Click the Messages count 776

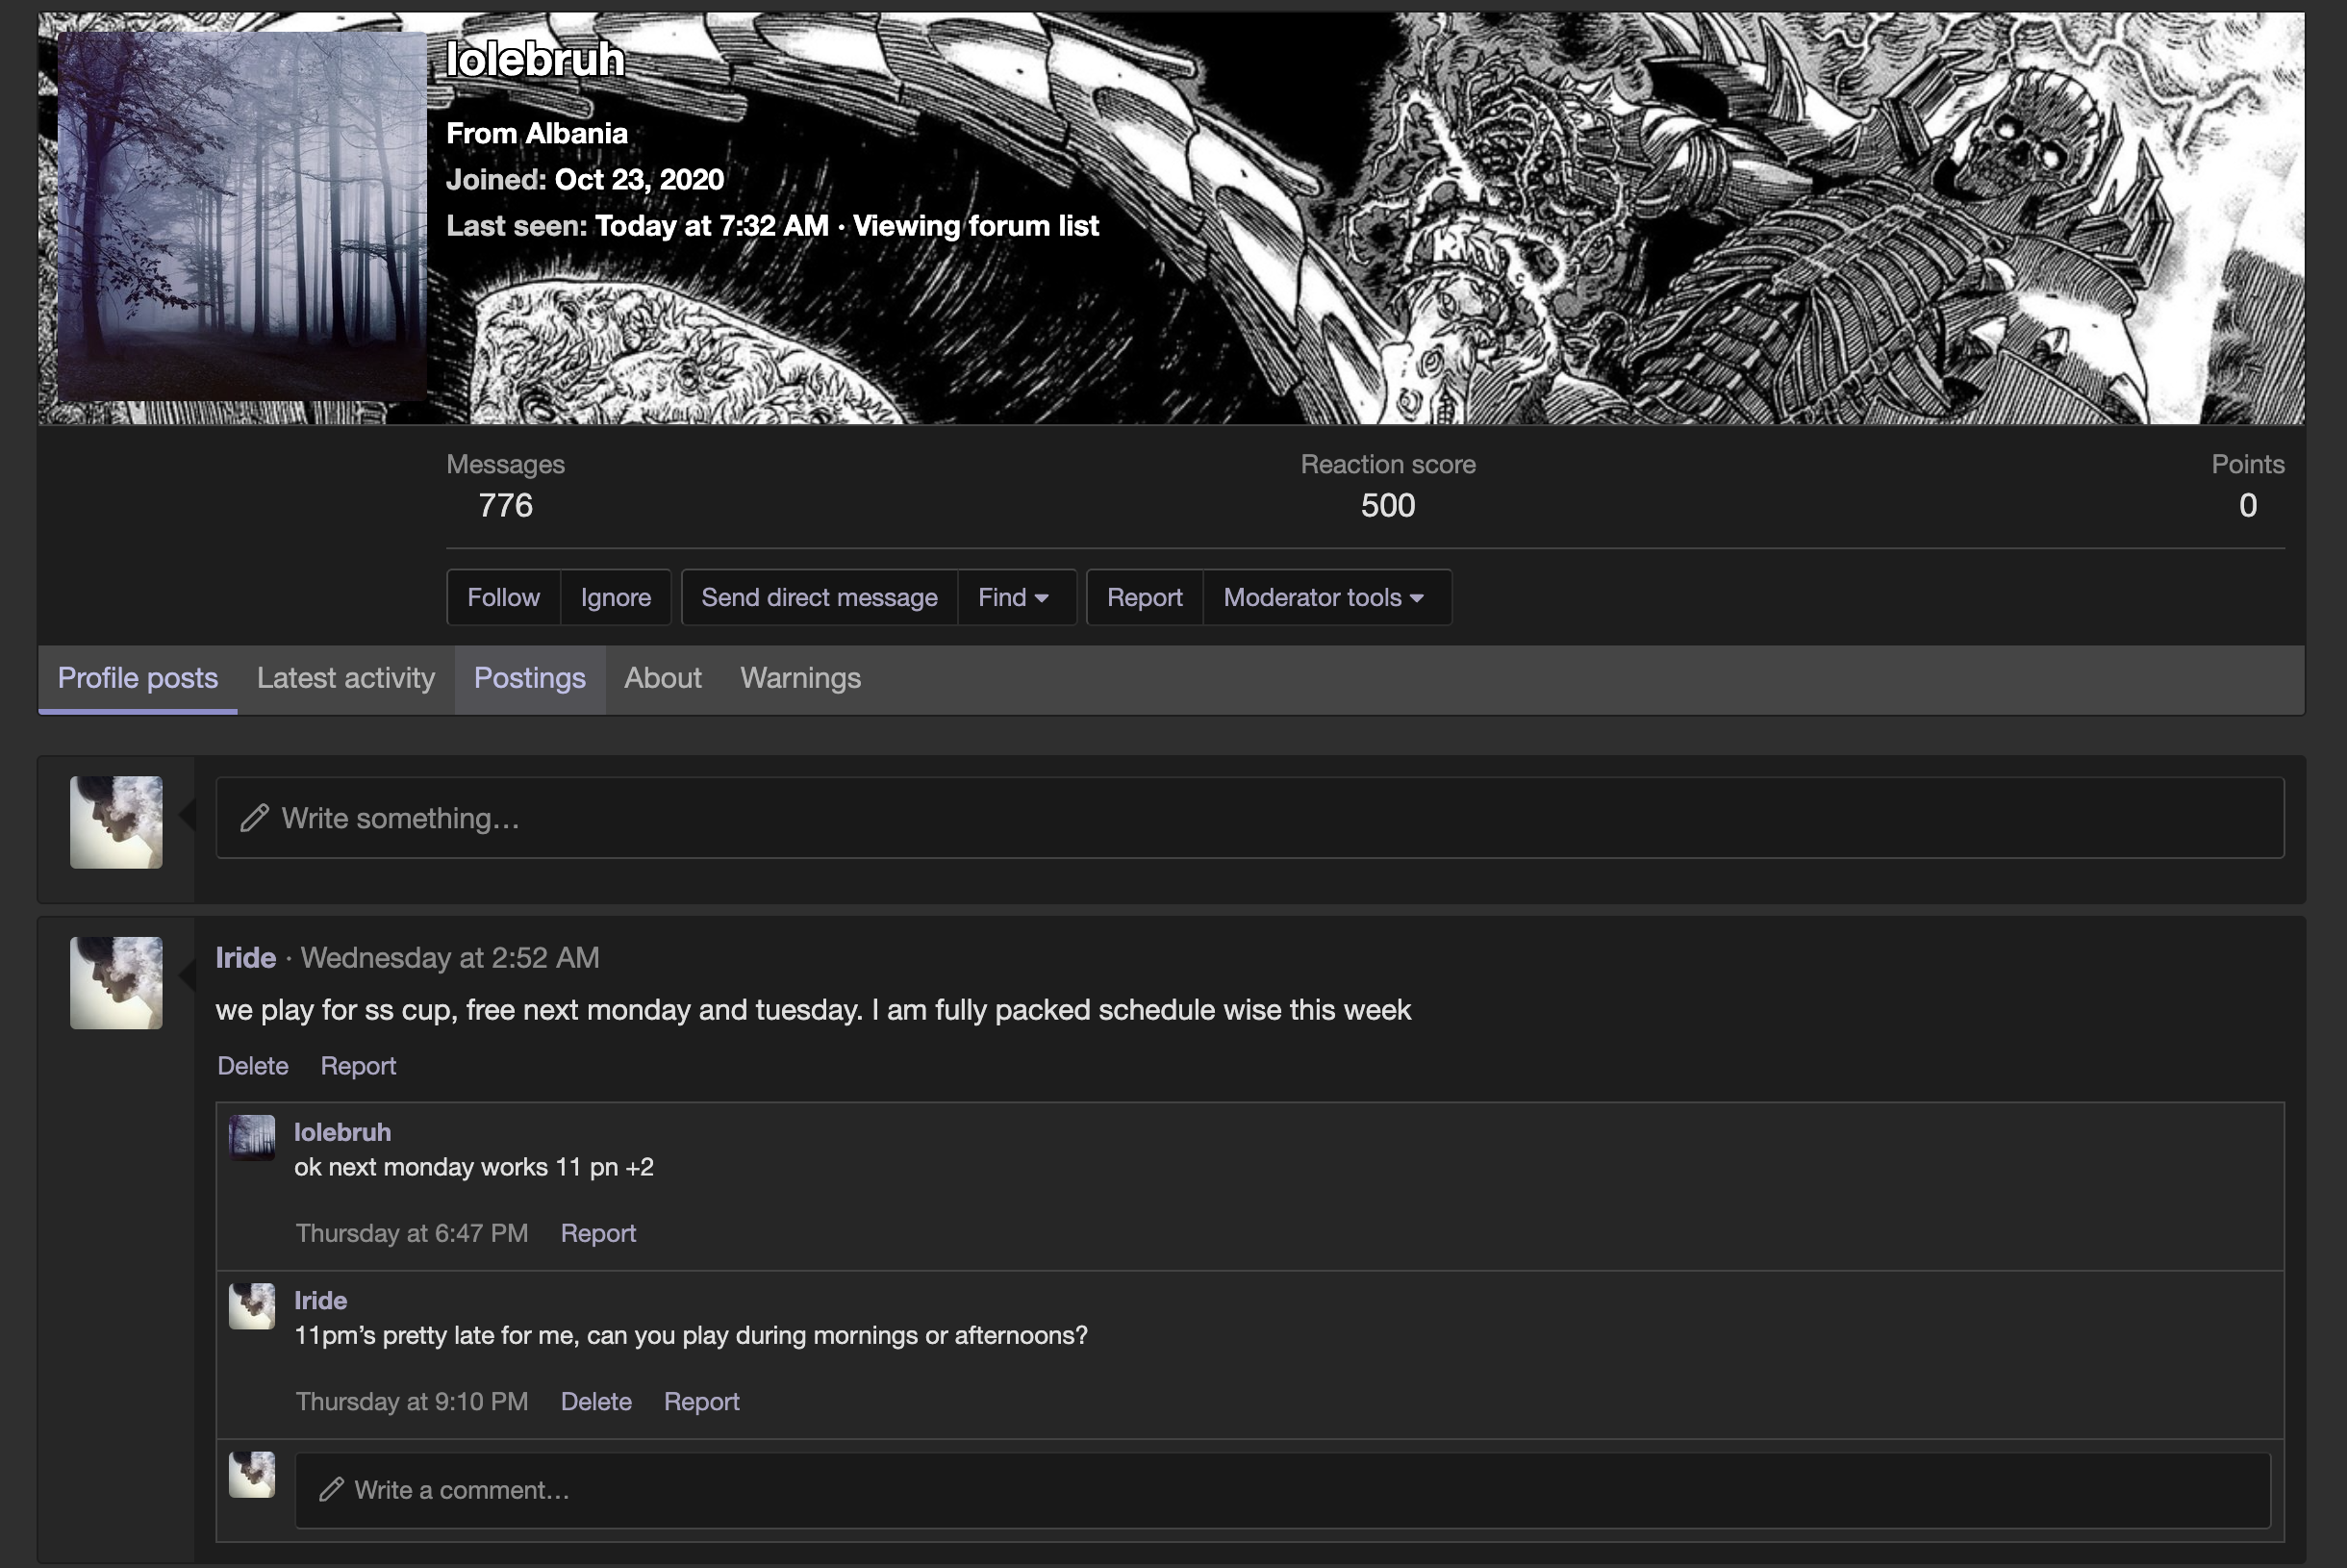[505, 505]
